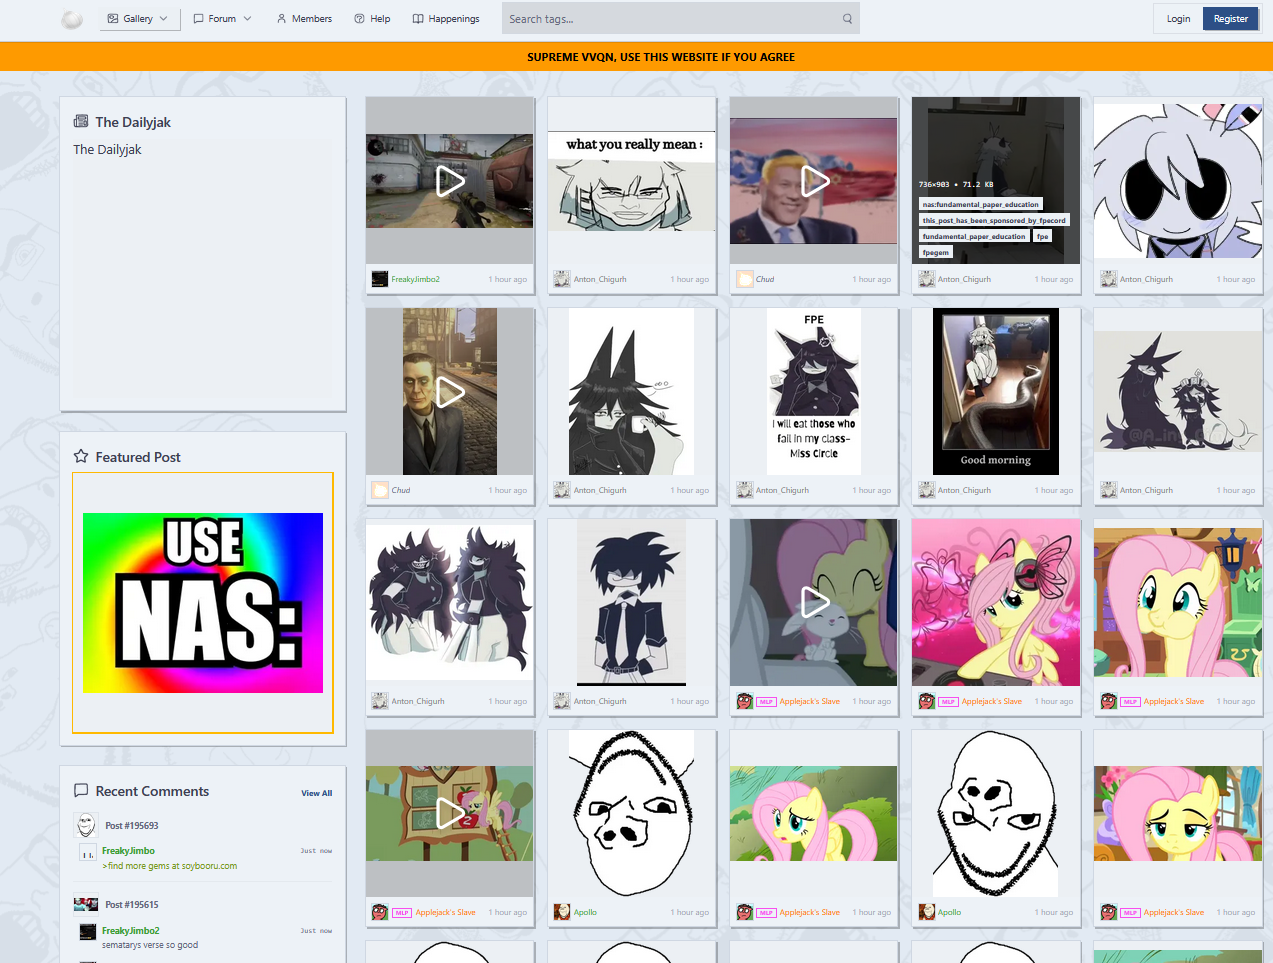Image resolution: width=1273 pixels, height=963 pixels.
Task: Play the Fluttershy with bunny video
Action: [814, 603]
